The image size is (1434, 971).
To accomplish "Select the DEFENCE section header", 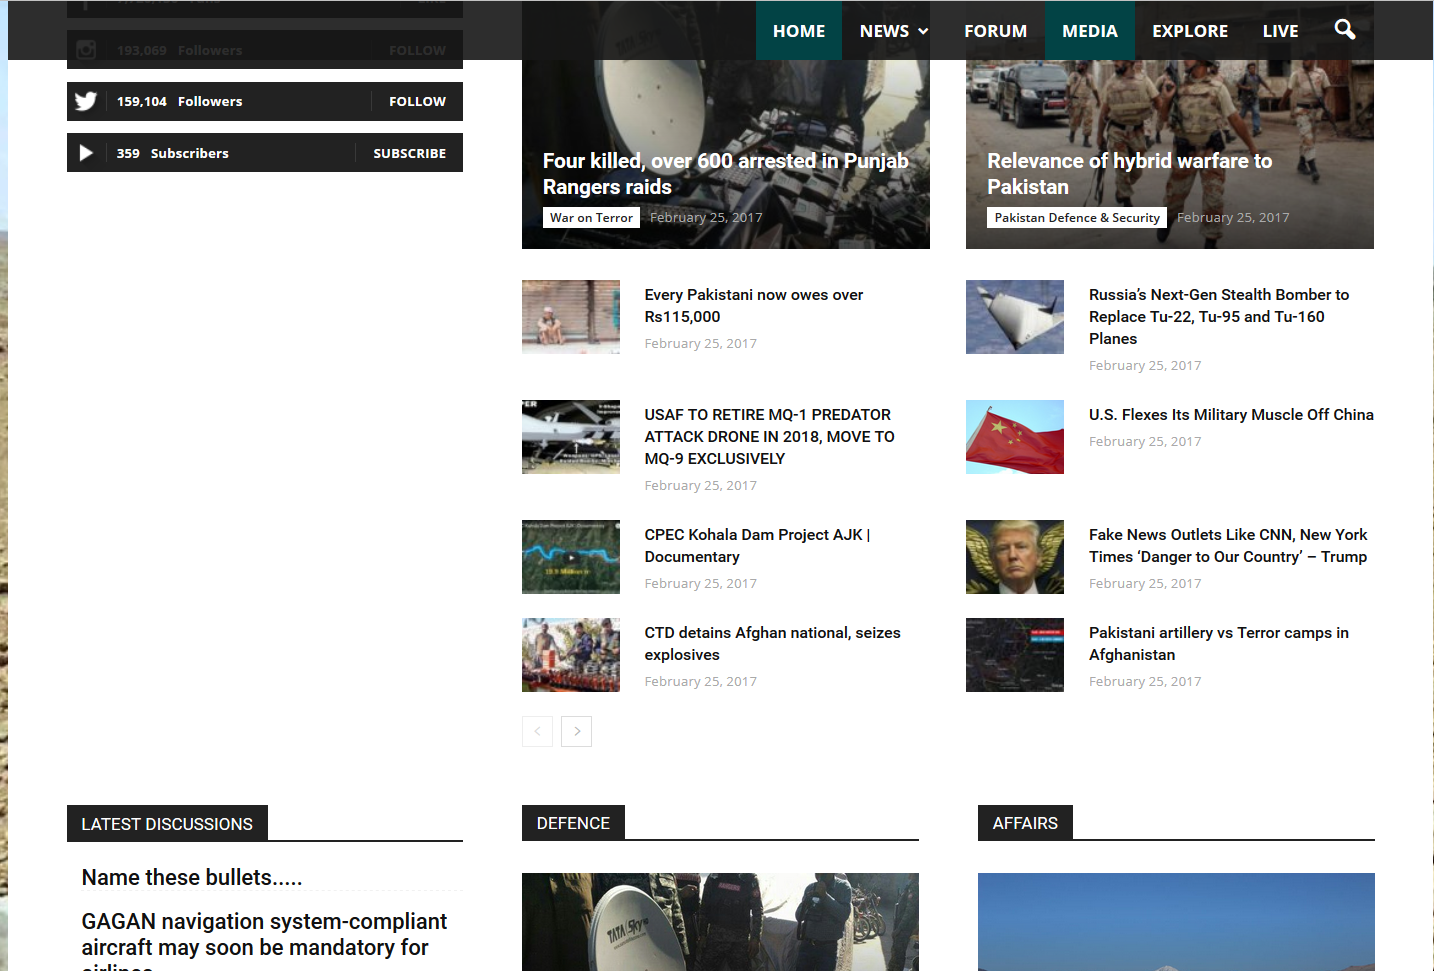I will [573, 823].
